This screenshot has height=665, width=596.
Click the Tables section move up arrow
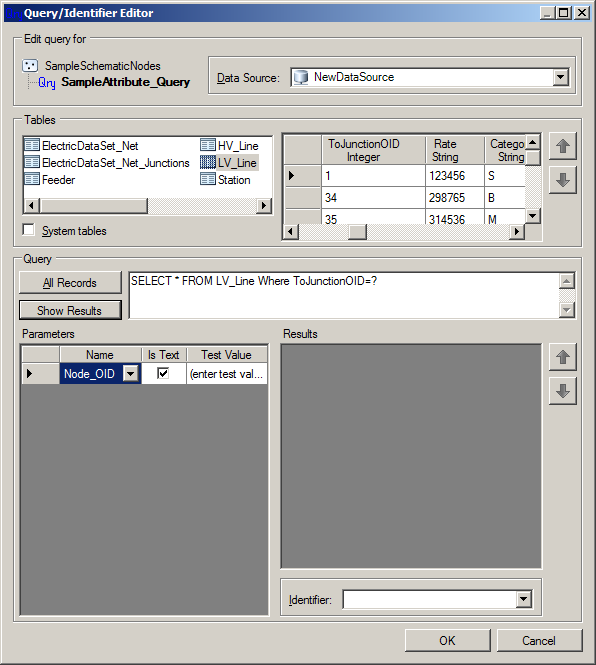tap(562, 146)
